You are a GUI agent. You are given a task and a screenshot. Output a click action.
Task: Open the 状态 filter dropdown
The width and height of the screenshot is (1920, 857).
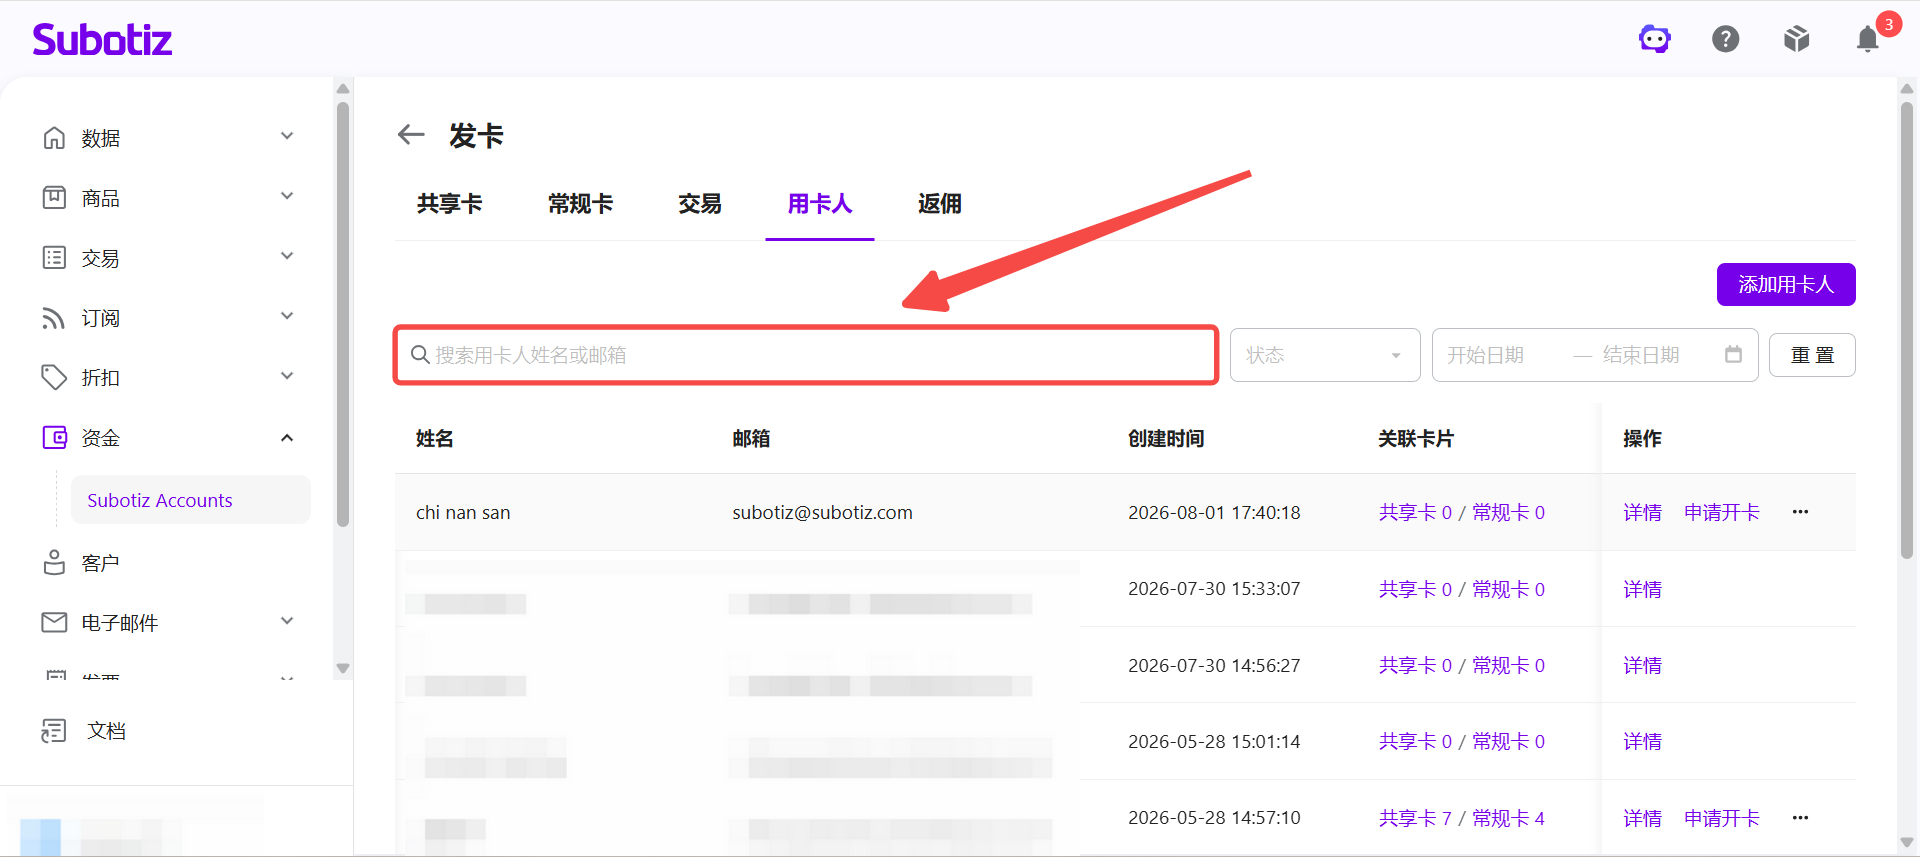[1325, 355]
